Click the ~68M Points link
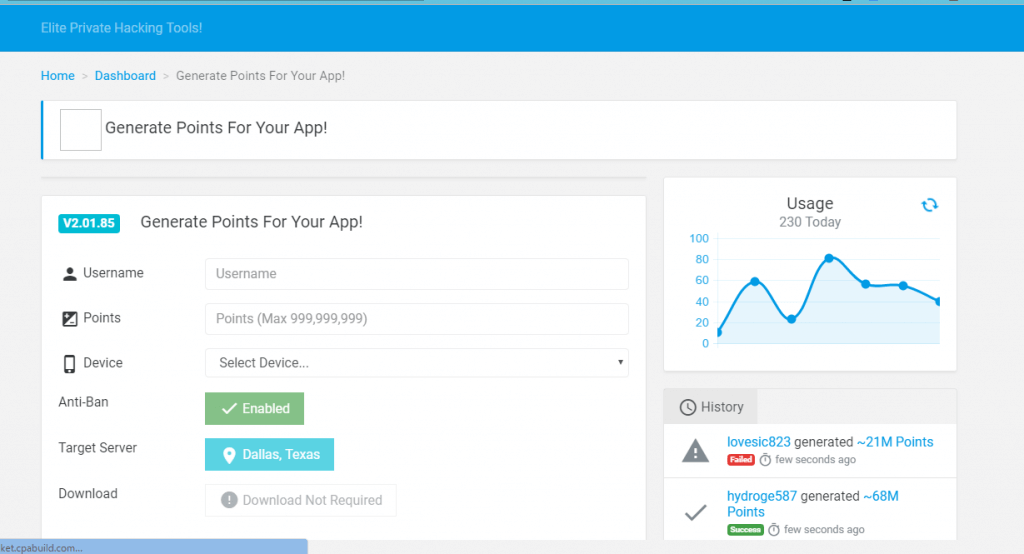 coord(812,504)
